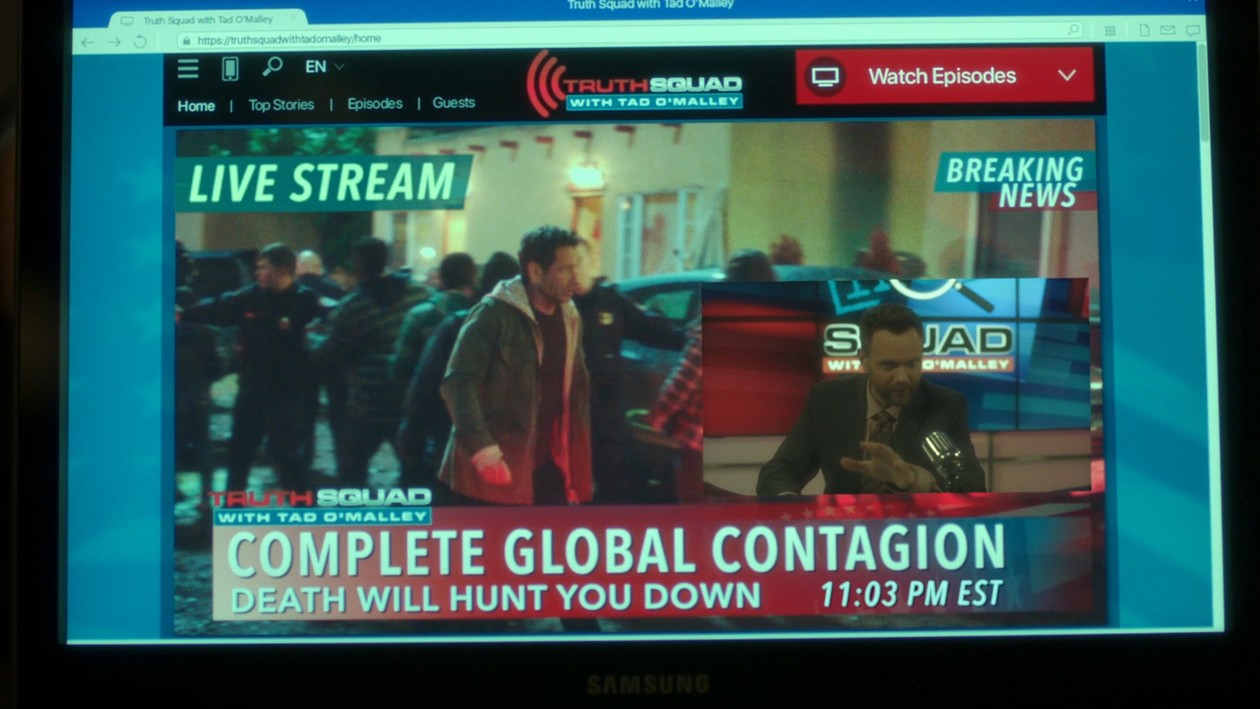
Task: Click the Watch Episodes button
Action: point(945,76)
